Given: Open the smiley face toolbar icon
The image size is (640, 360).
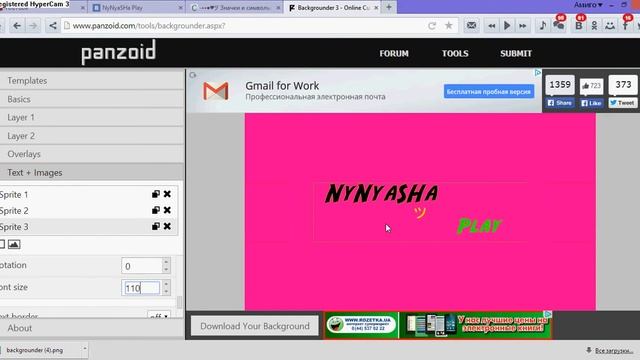Looking at the screenshot, I should pyautogui.click(x=610, y=26).
